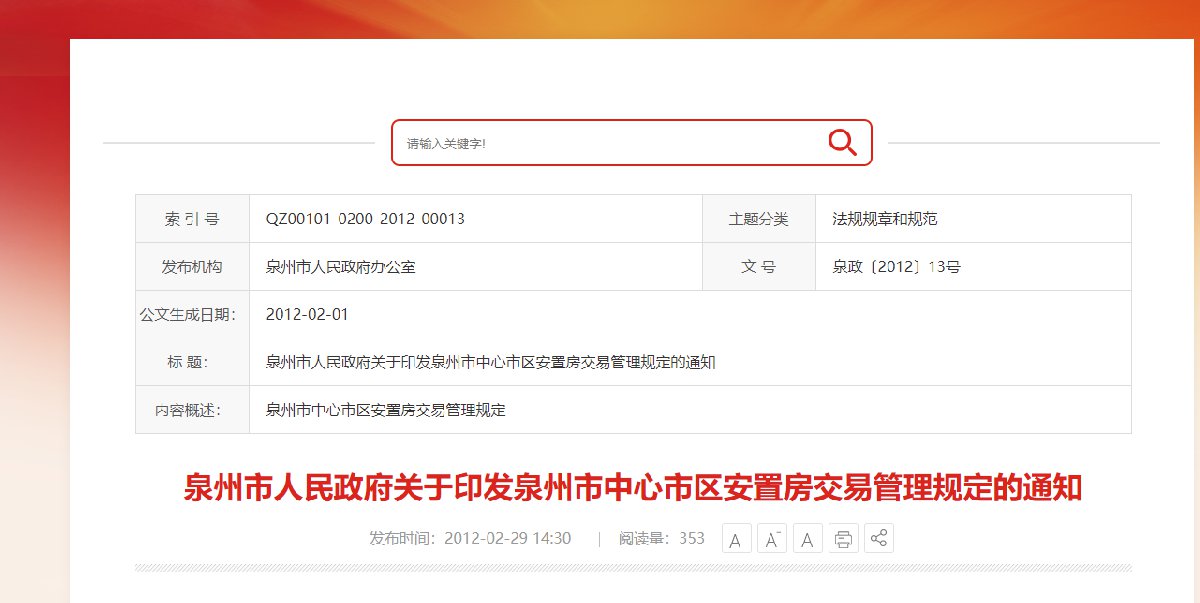Click the large red article headline
The image size is (1200, 603).
(x=633, y=488)
